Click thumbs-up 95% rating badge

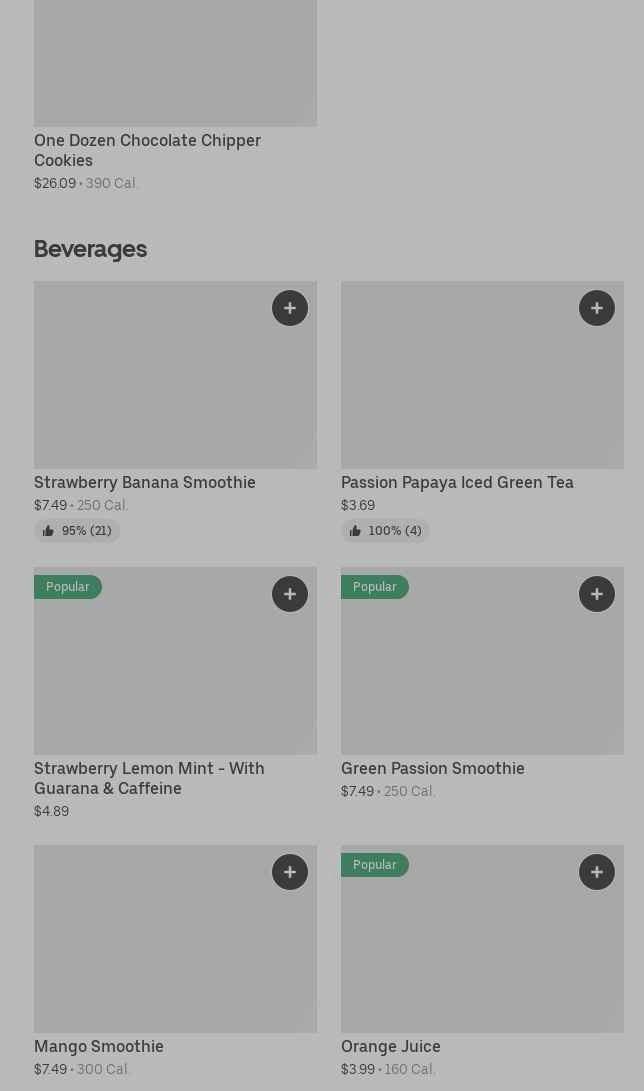tap(77, 531)
